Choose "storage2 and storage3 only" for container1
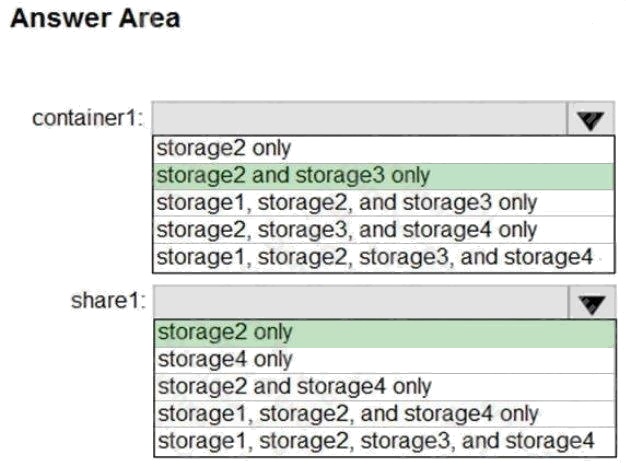This screenshot has width=626, height=466. pos(382,176)
